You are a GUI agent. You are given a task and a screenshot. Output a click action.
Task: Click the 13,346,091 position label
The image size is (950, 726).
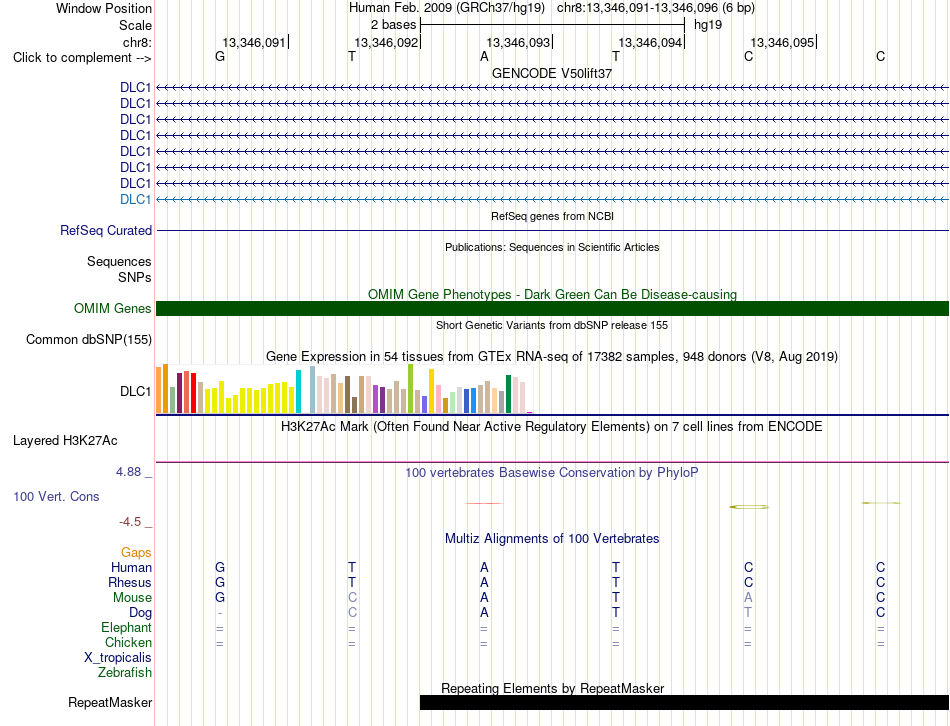tap(254, 42)
